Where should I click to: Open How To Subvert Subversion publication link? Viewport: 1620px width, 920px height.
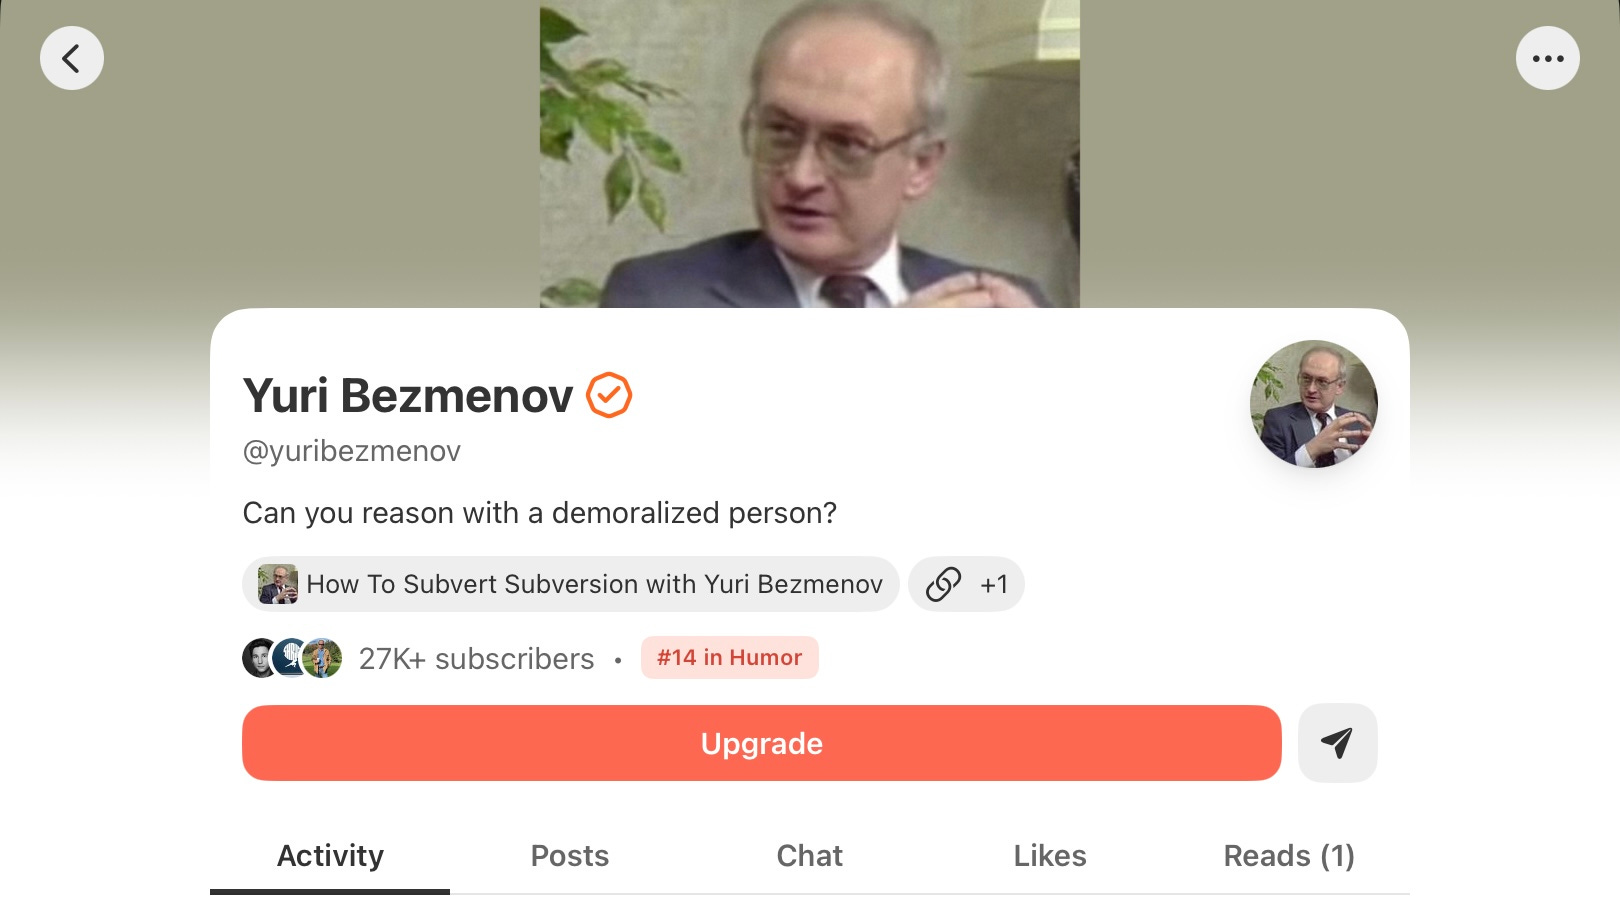click(x=571, y=584)
